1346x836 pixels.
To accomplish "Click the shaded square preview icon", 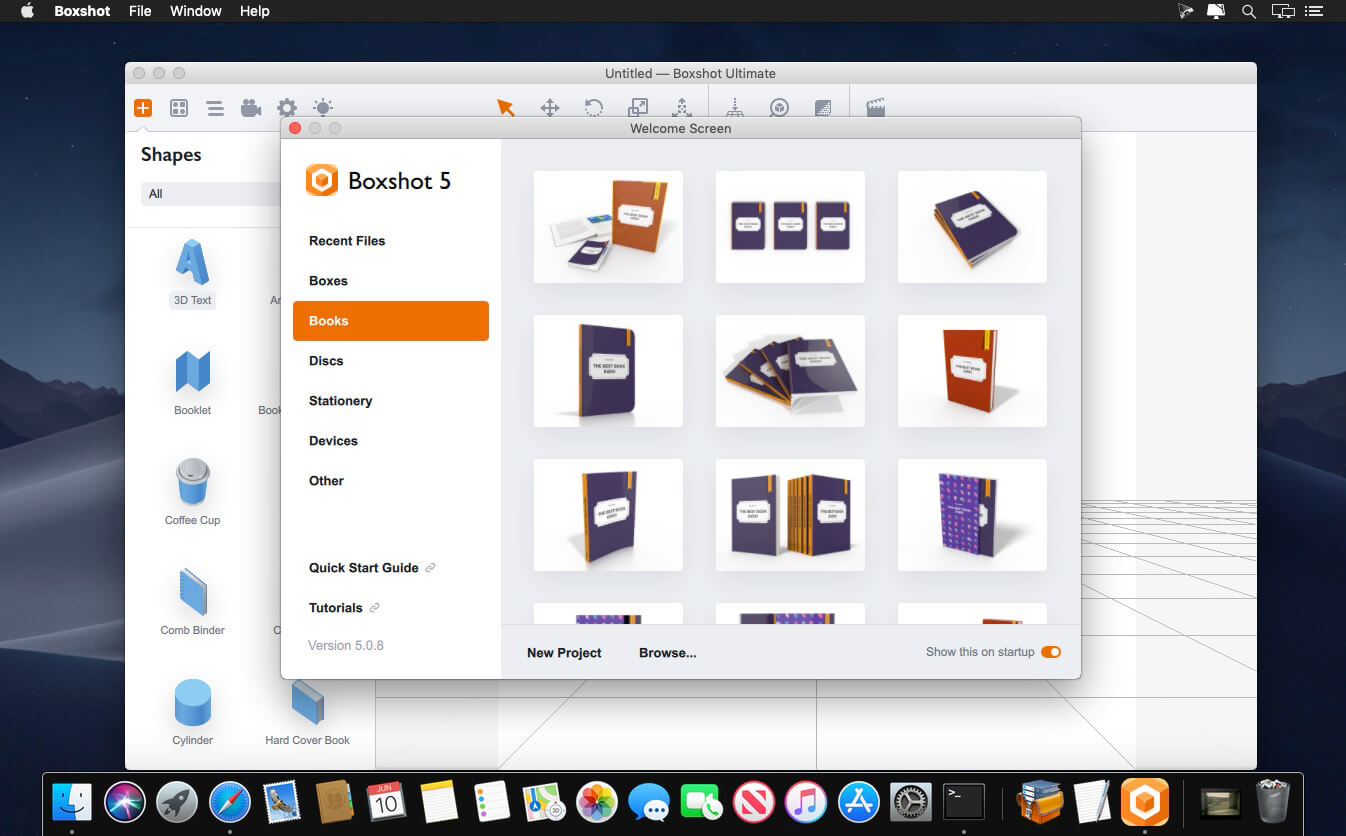I will [x=823, y=108].
